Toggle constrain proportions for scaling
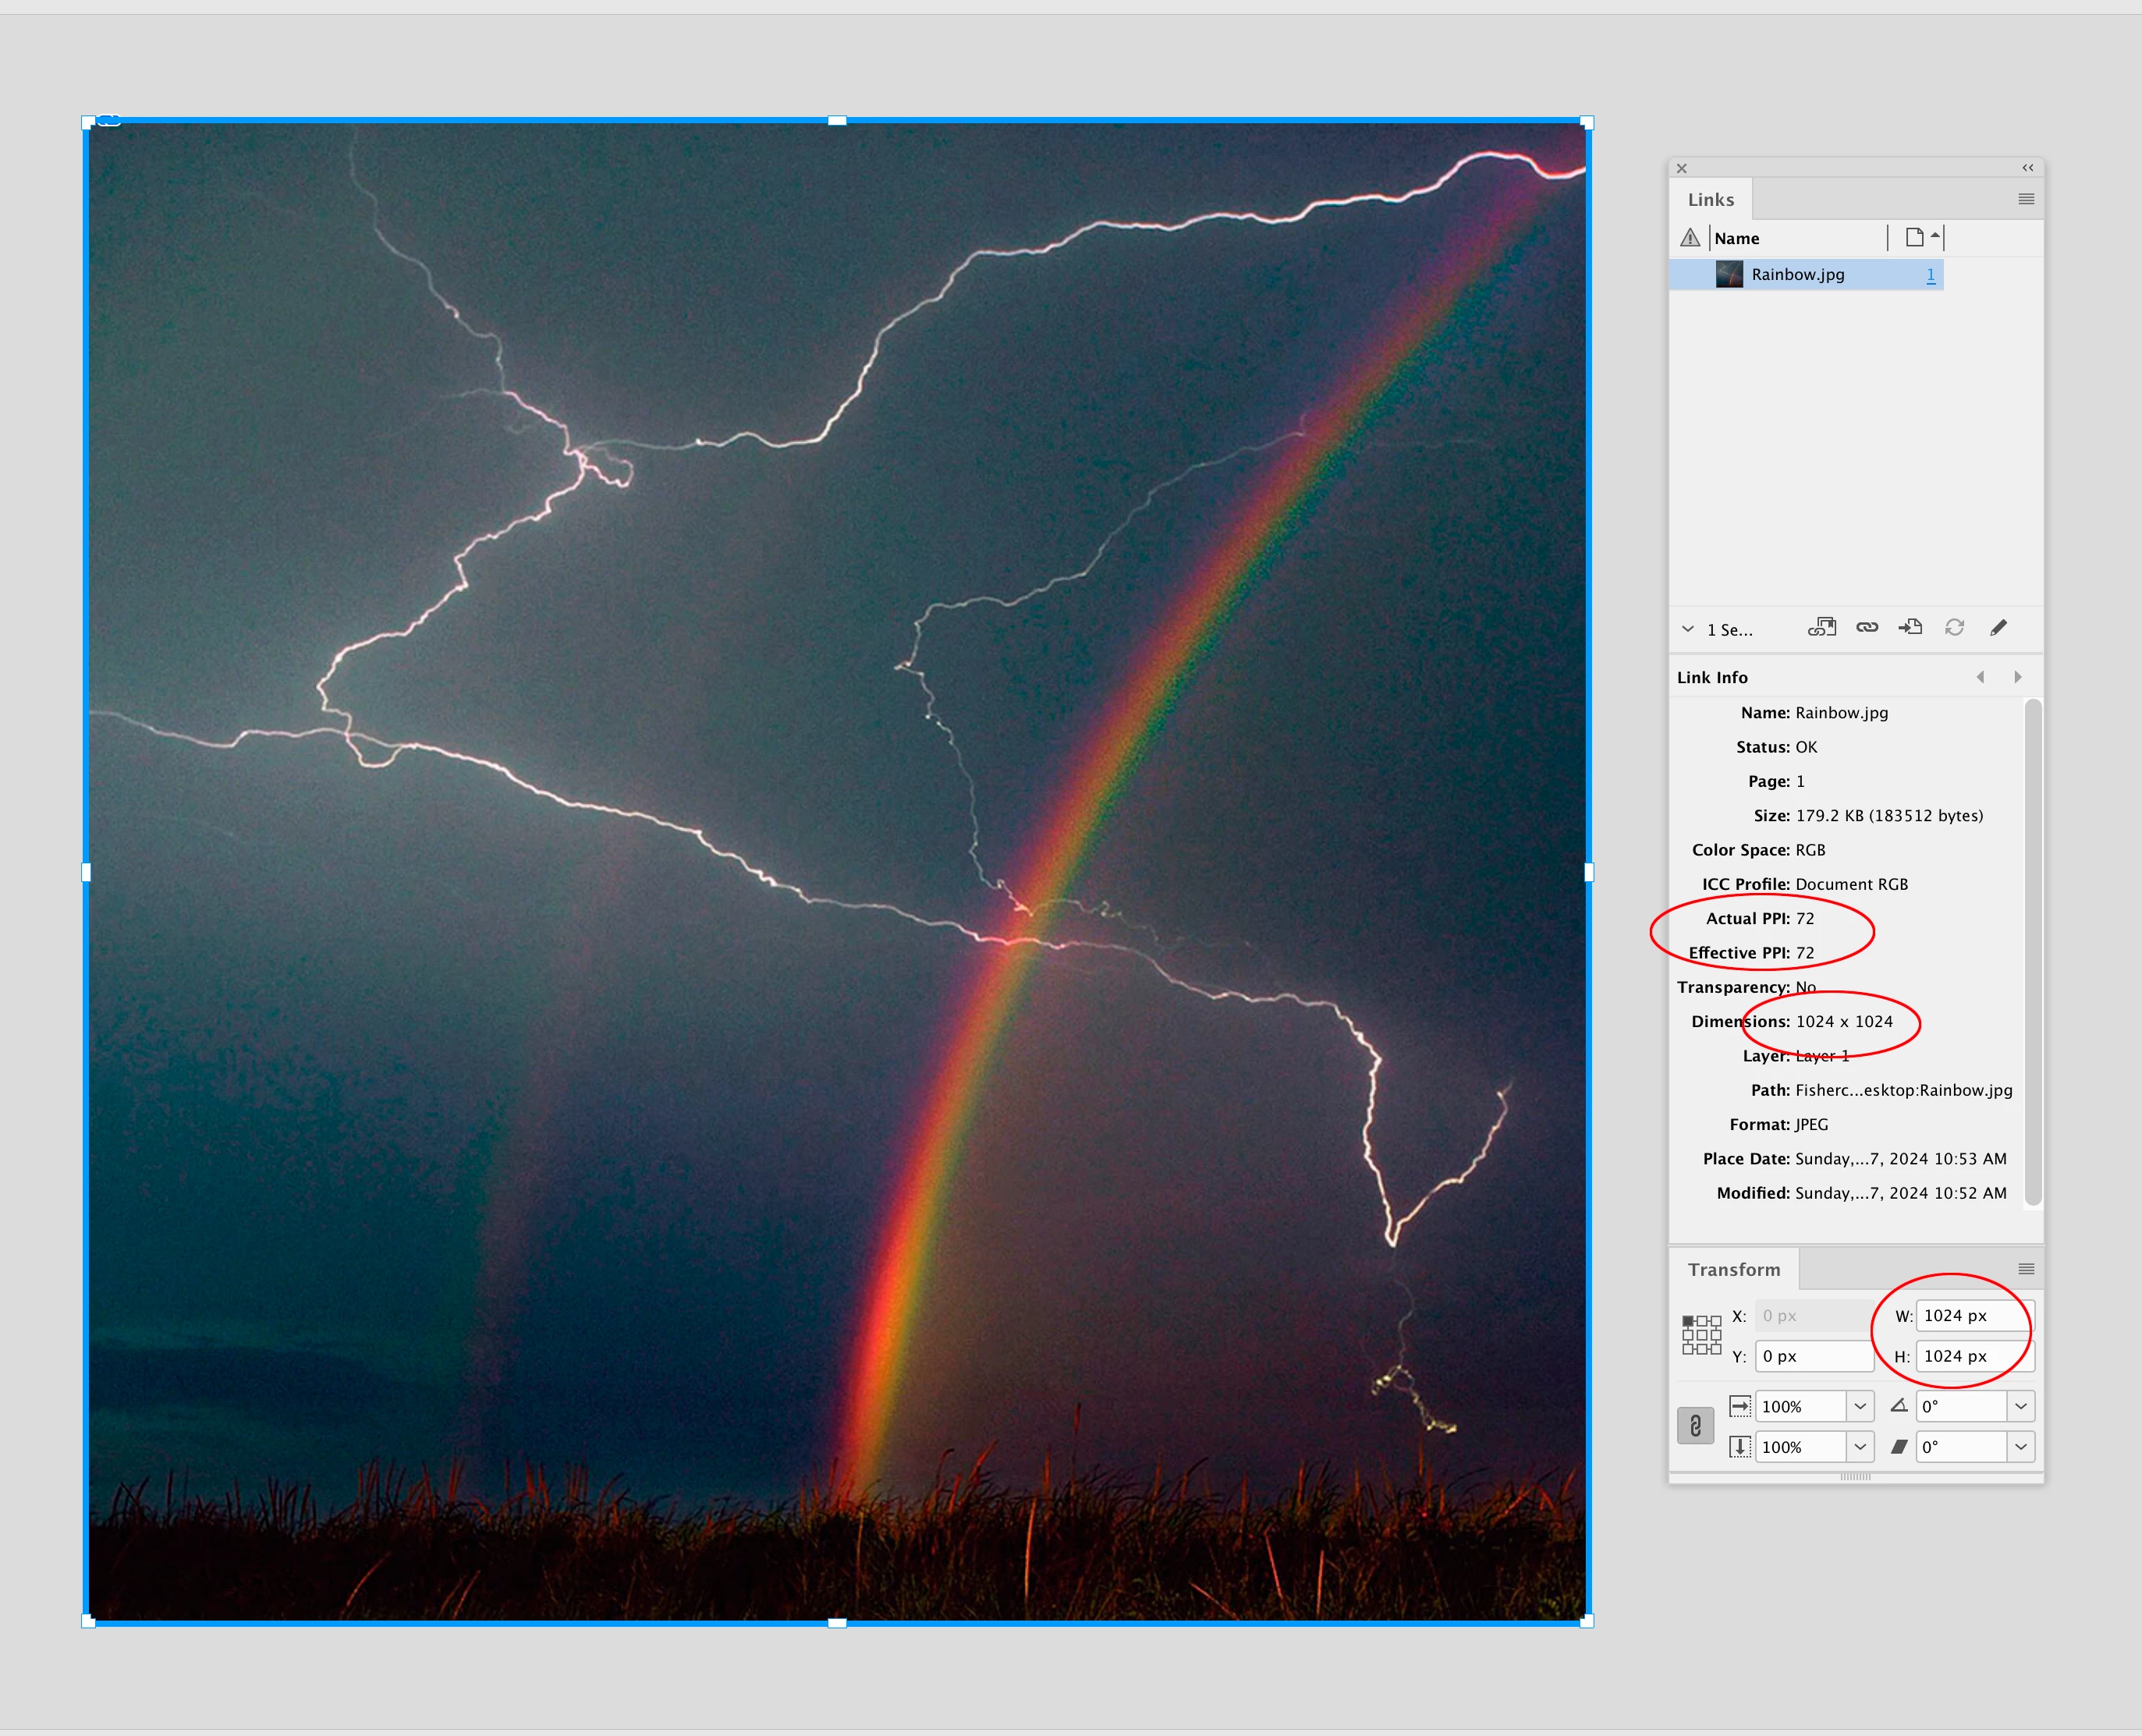 (x=1695, y=1426)
